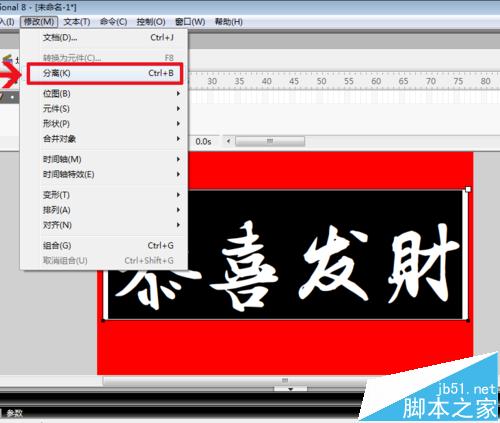This screenshot has height=423, width=500.
Task: Open the 命令(C) menu
Action: click(x=113, y=22)
